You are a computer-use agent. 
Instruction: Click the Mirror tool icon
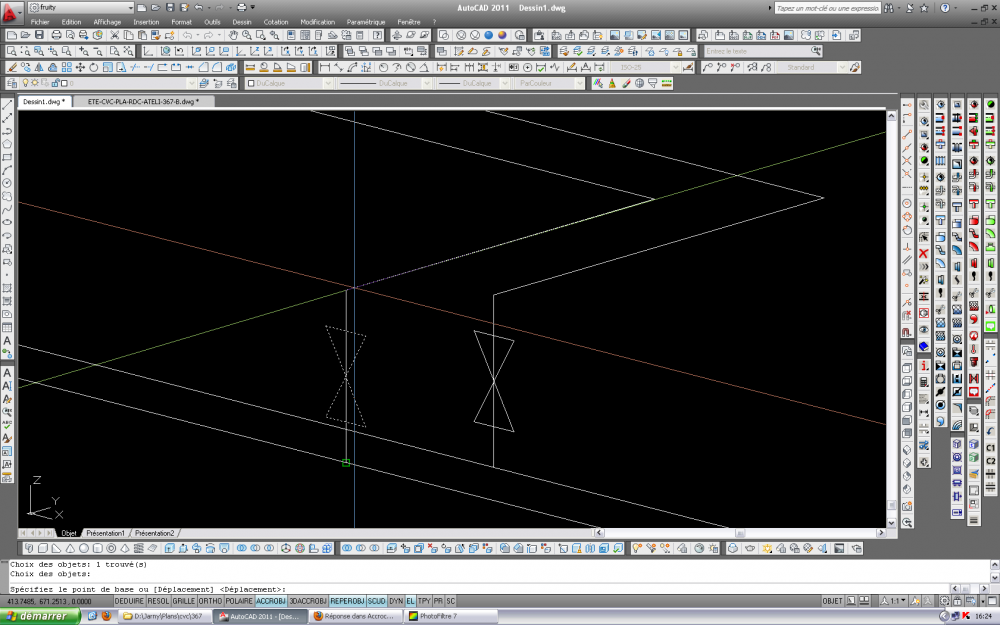pyautogui.click(x=39, y=67)
